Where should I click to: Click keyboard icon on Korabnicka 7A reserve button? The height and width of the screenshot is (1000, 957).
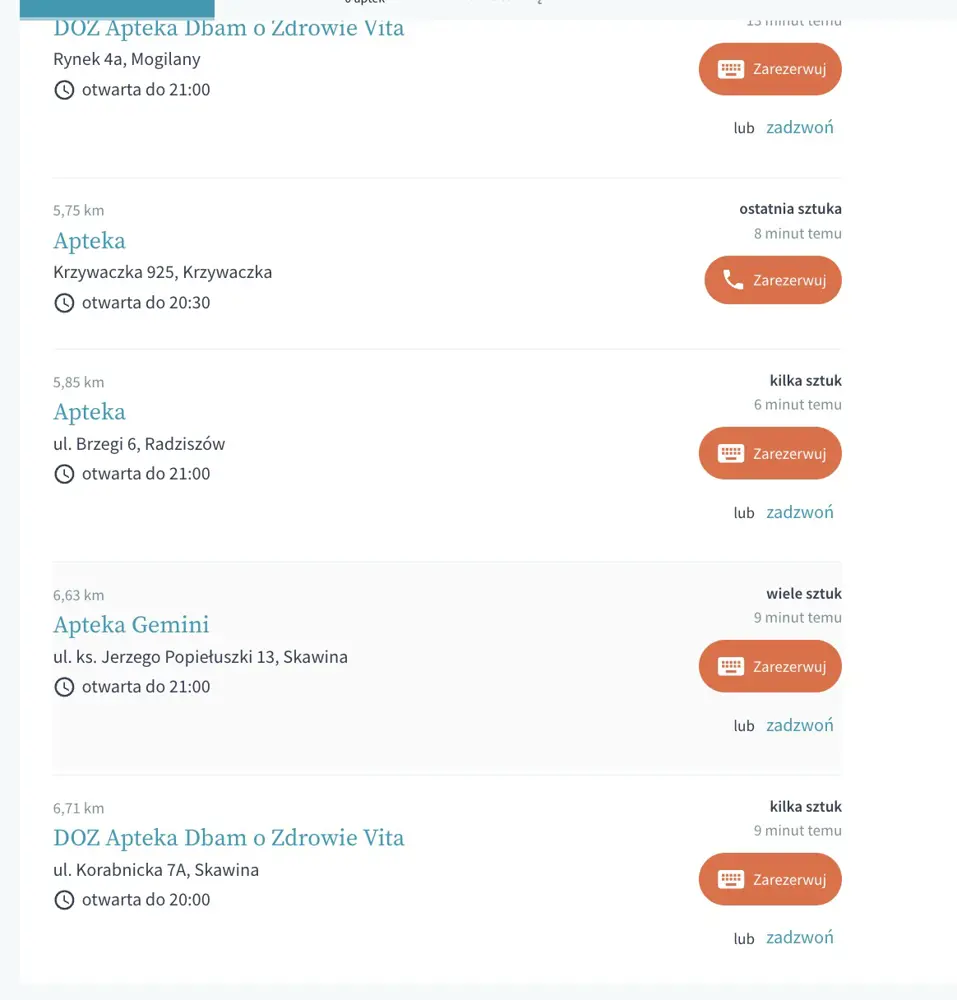pyautogui.click(x=731, y=879)
